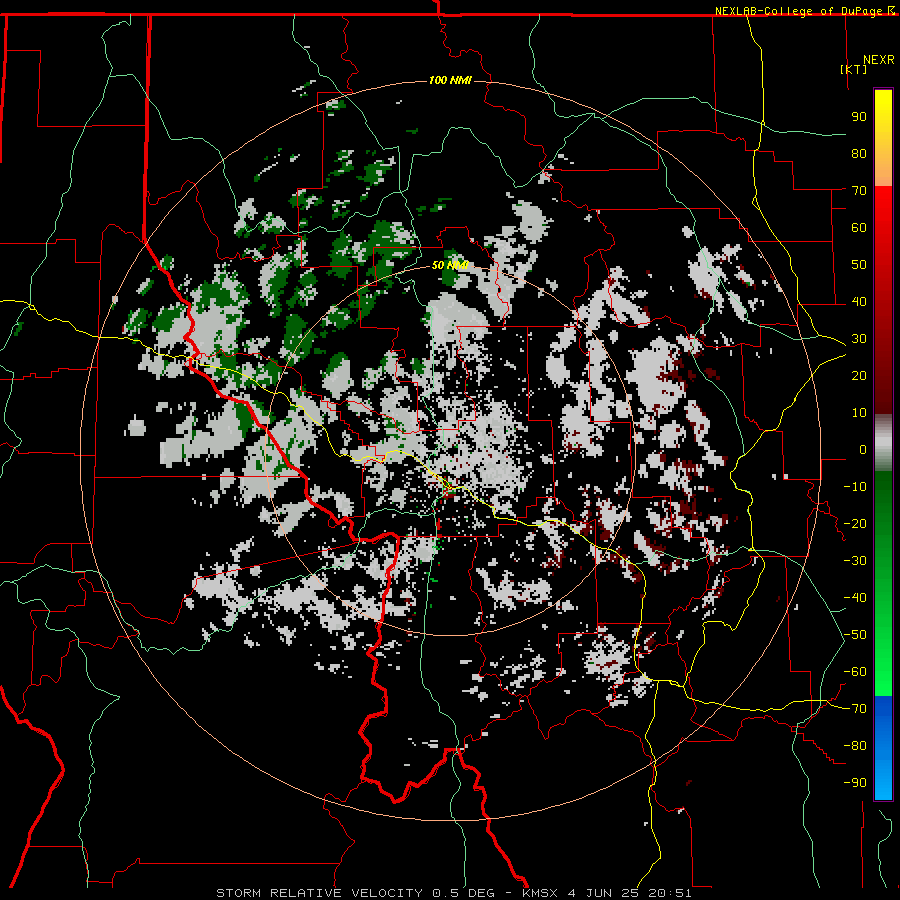Click the -80 scale value

(x=855, y=746)
